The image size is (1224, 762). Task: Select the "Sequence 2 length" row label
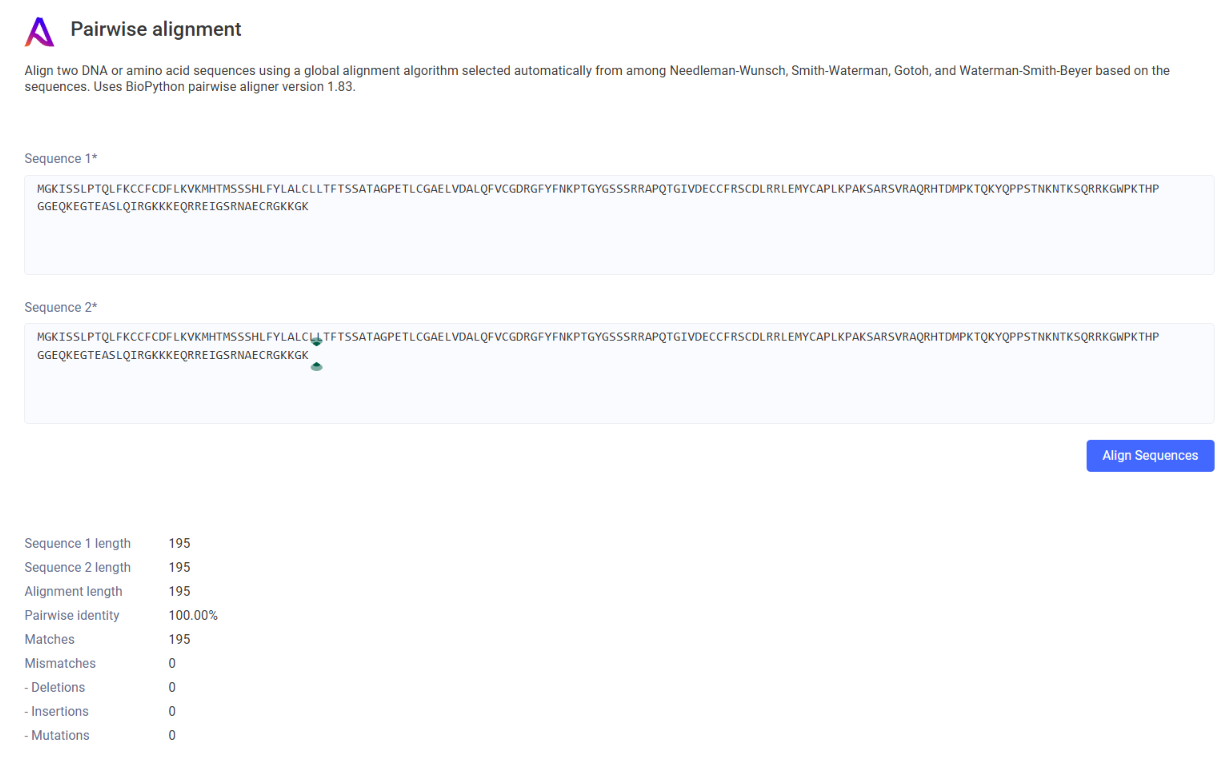78,567
